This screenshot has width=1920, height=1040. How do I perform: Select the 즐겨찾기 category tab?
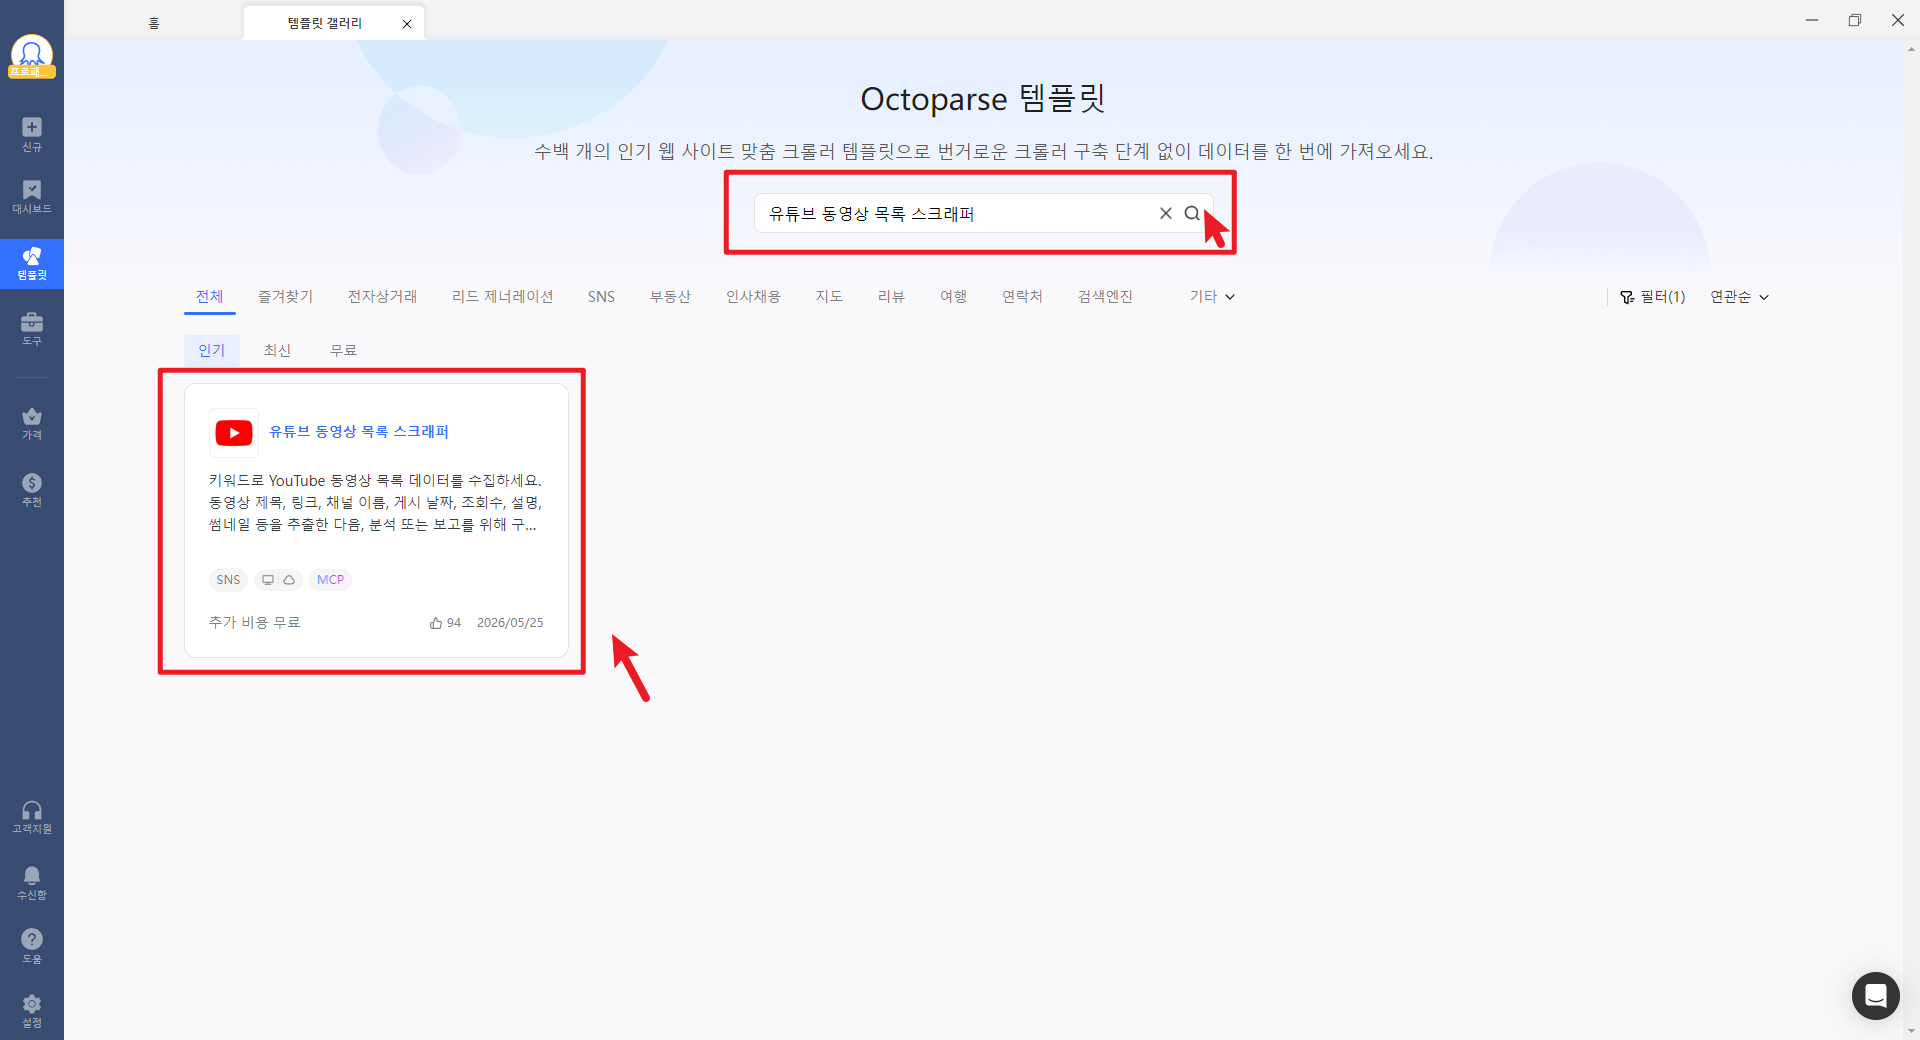pyautogui.click(x=285, y=297)
